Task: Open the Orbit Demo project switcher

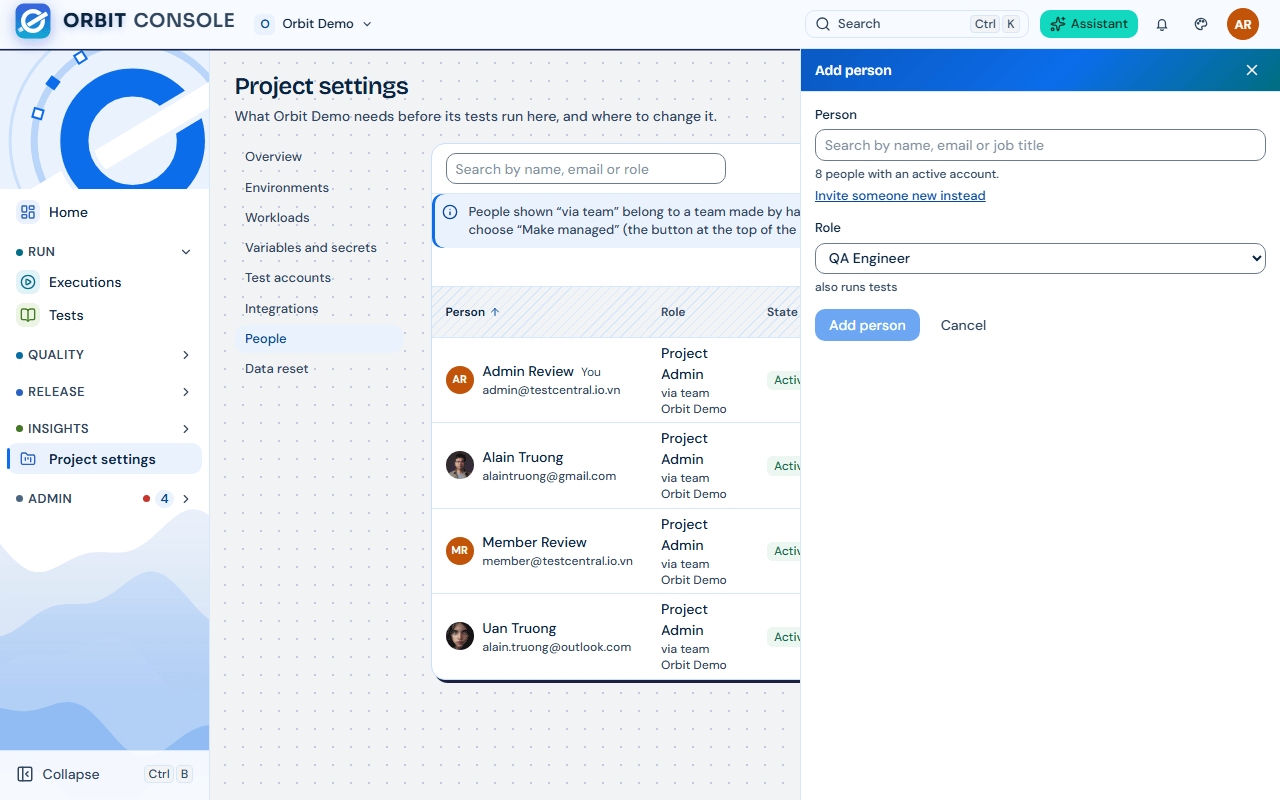Action: [x=314, y=24]
